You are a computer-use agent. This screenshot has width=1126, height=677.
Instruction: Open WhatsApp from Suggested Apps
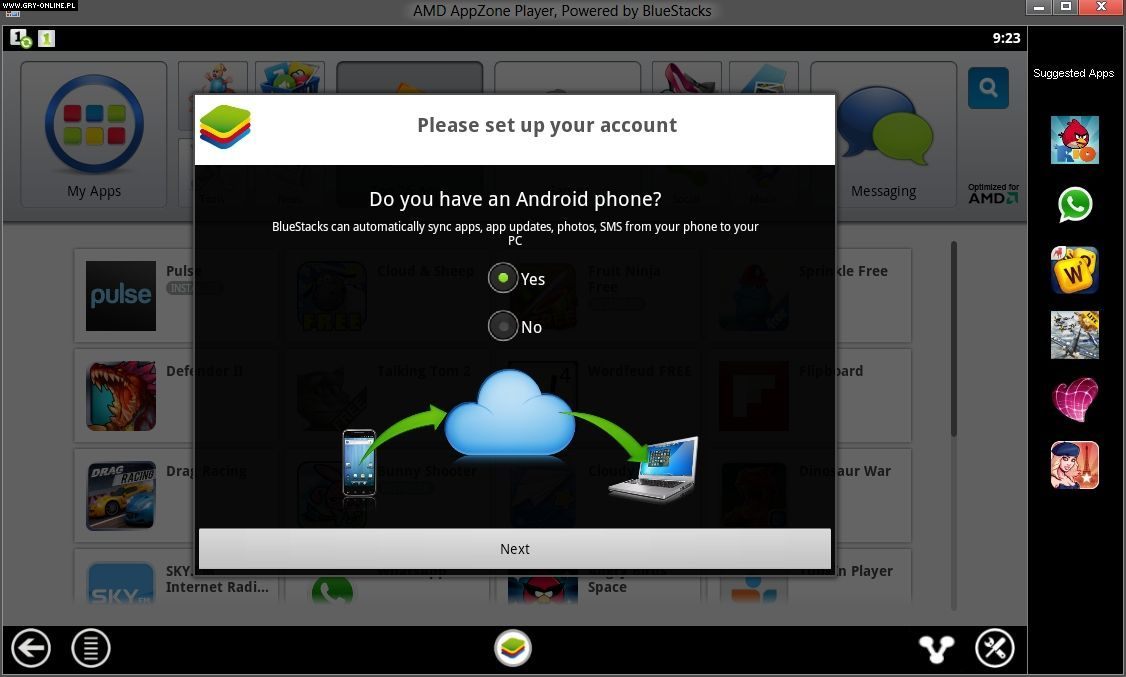1075,205
